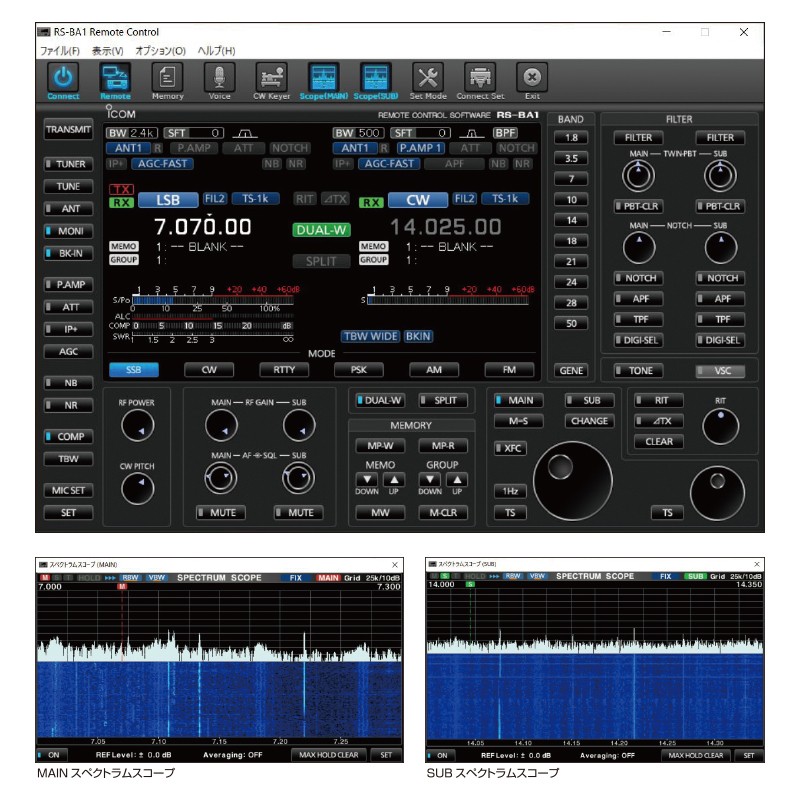Switch to RTTY mode

(x=282, y=370)
